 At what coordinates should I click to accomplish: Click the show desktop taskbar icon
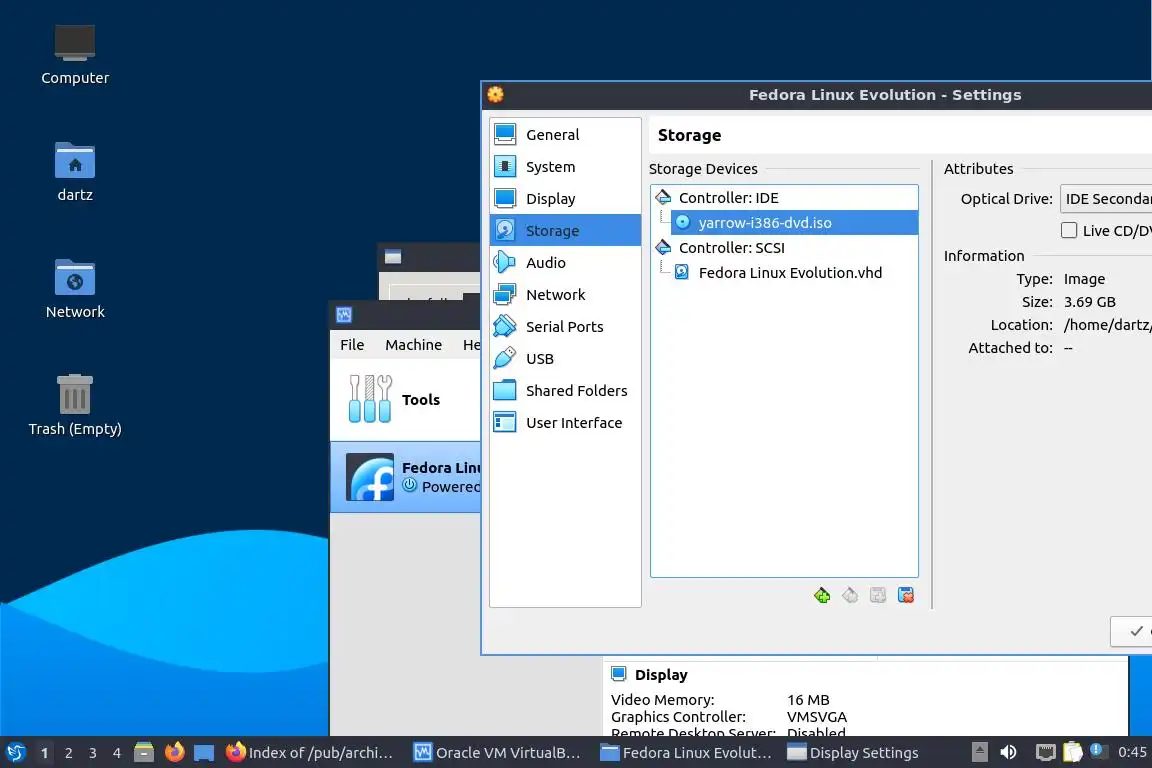tap(204, 753)
